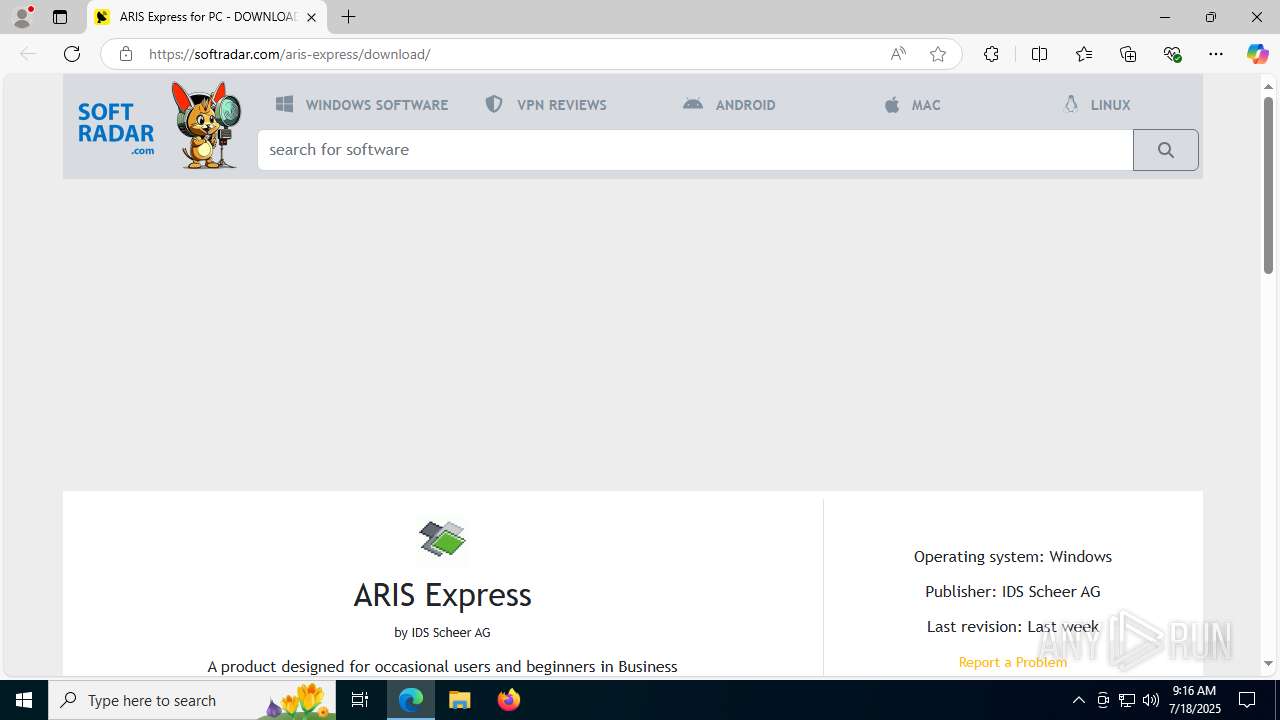The width and height of the screenshot is (1280, 720).
Task: Submit search with magnifier button
Action: [x=1166, y=150]
